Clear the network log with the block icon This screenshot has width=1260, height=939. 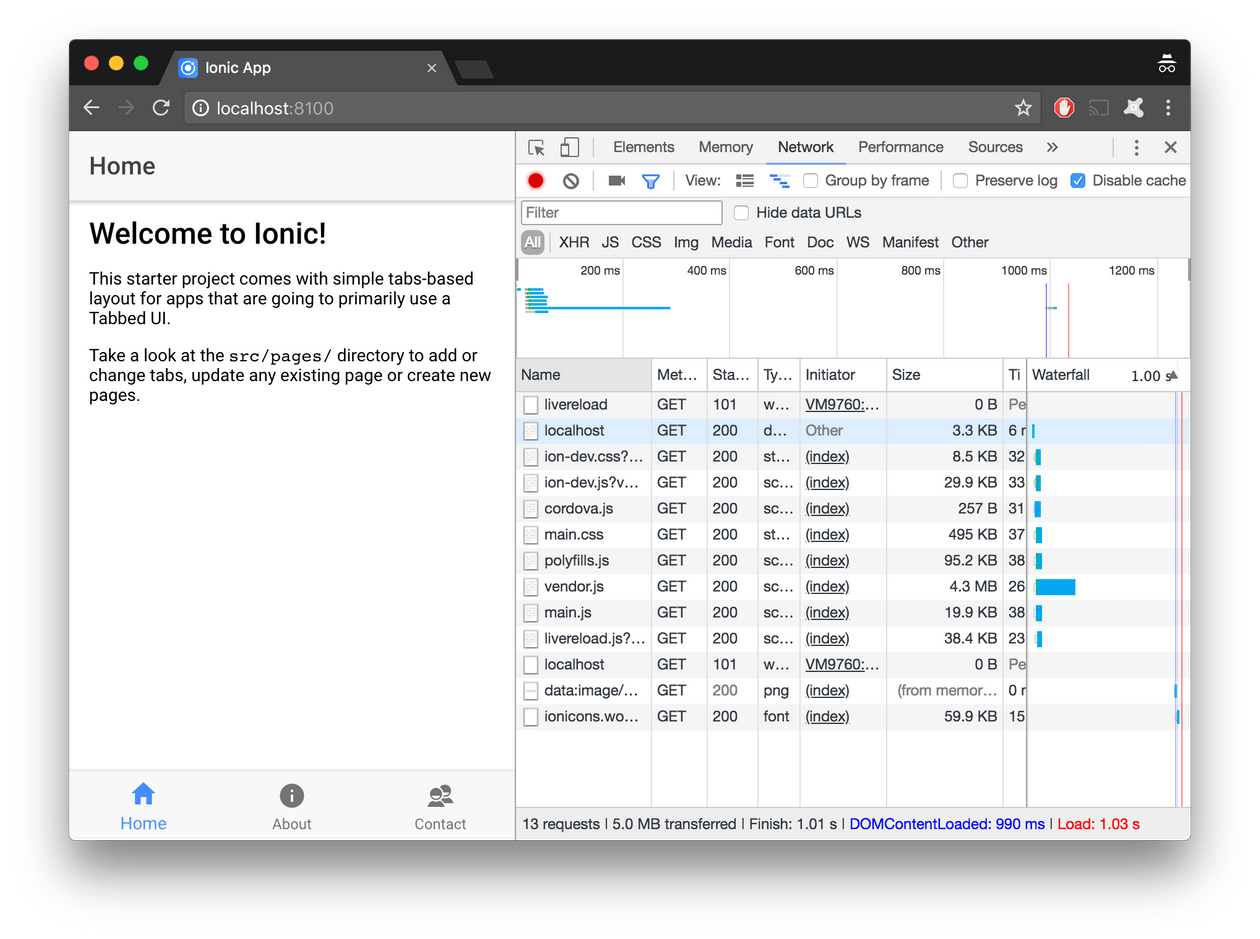[x=571, y=181]
